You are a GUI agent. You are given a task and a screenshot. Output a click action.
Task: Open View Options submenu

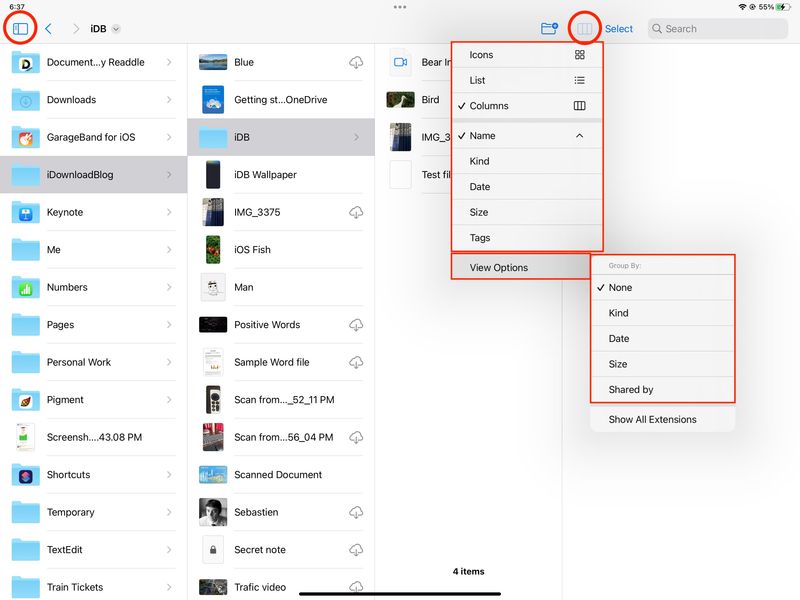[520, 267]
